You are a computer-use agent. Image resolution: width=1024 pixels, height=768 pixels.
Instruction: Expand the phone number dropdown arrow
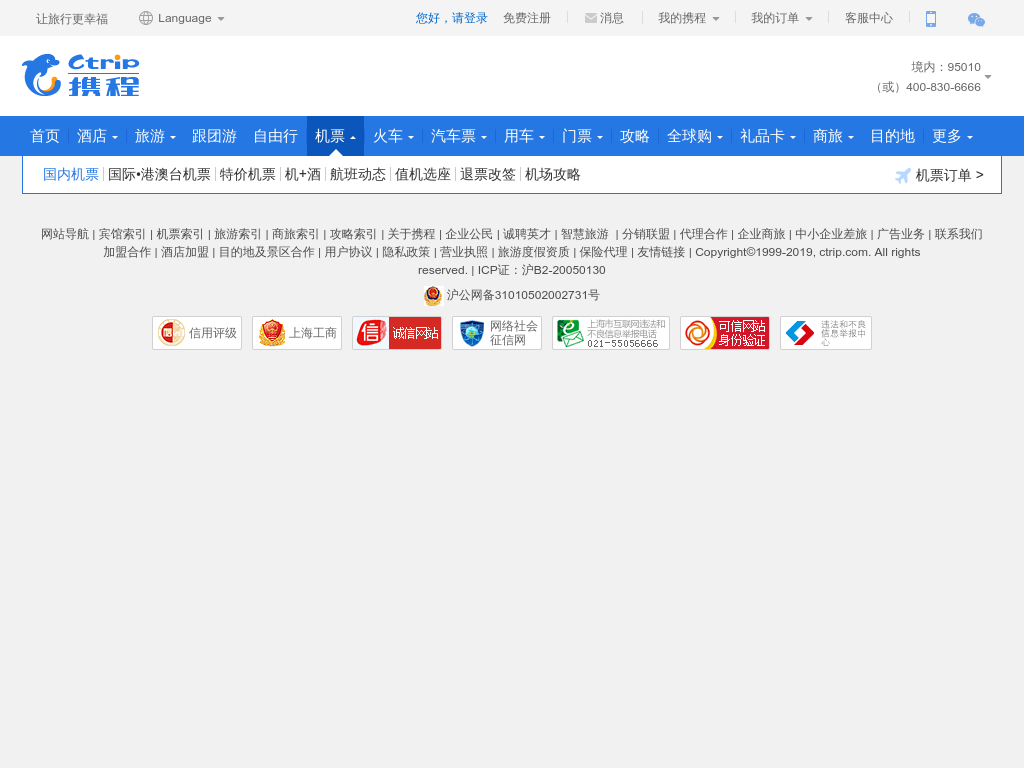point(987,77)
